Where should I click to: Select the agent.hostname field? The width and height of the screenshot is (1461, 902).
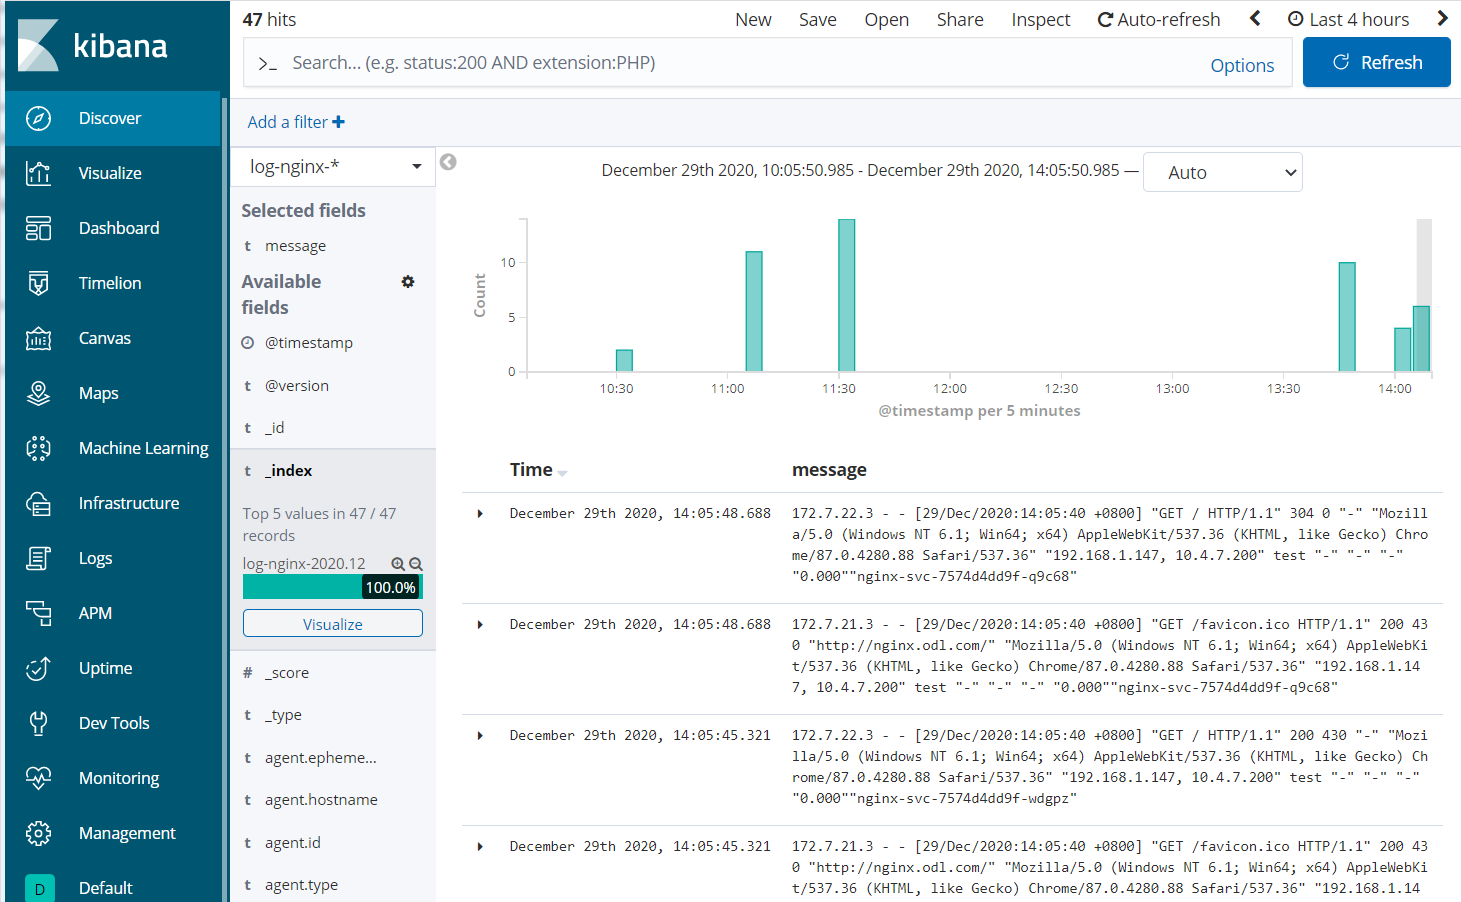click(x=321, y=800)
